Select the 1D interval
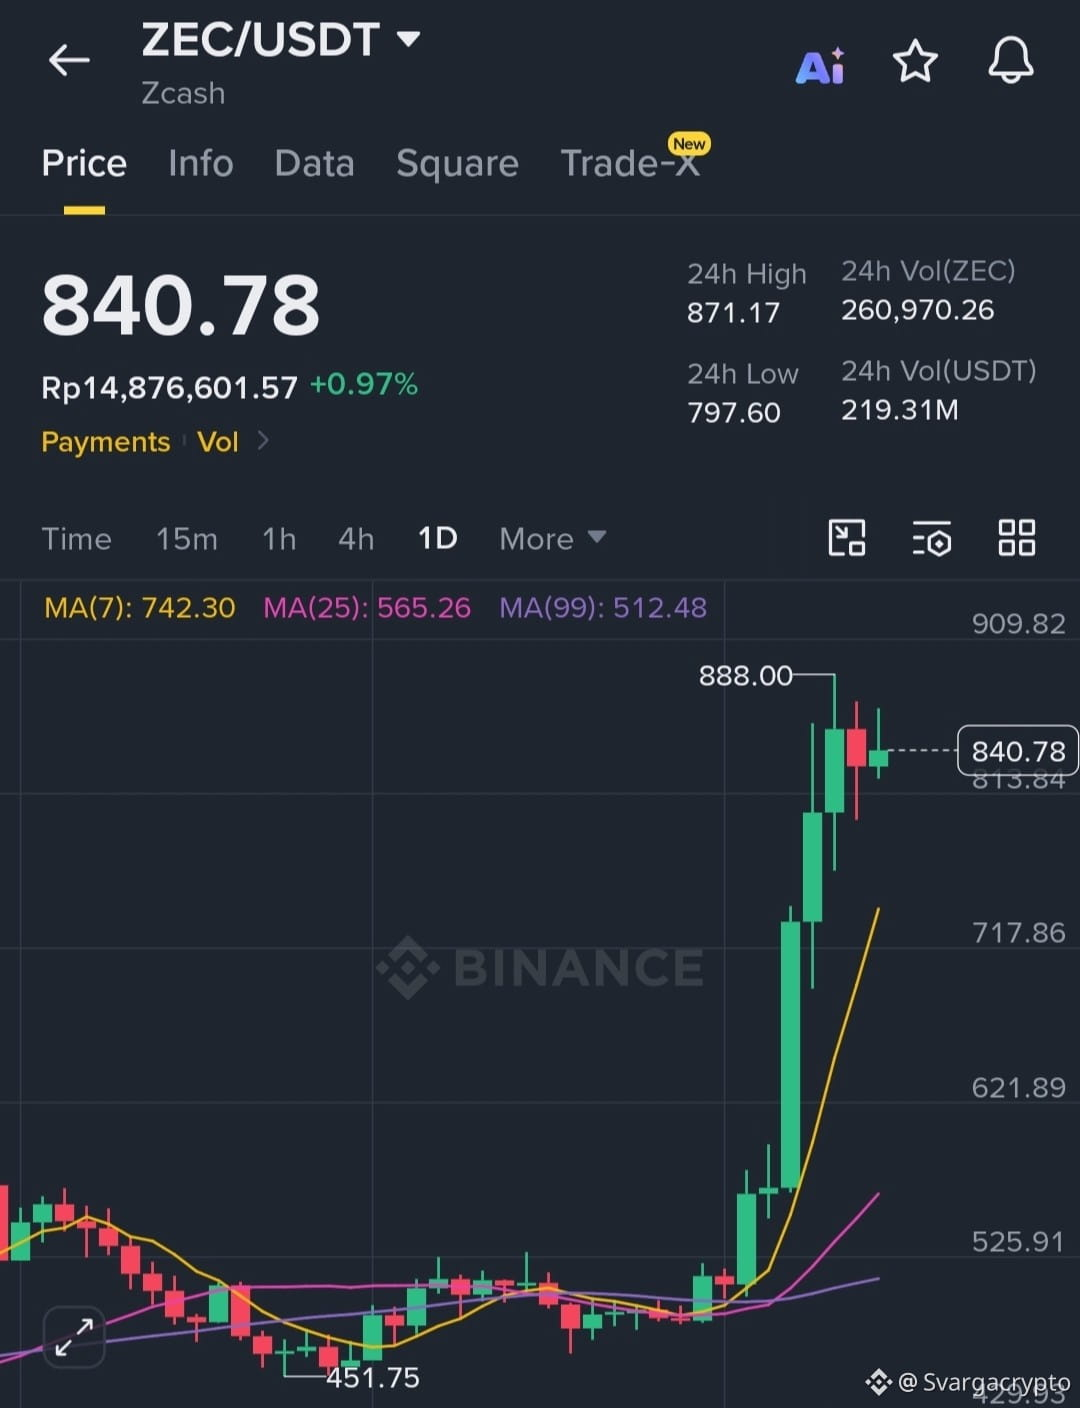 pyautogui.click(x=437, y=539)
